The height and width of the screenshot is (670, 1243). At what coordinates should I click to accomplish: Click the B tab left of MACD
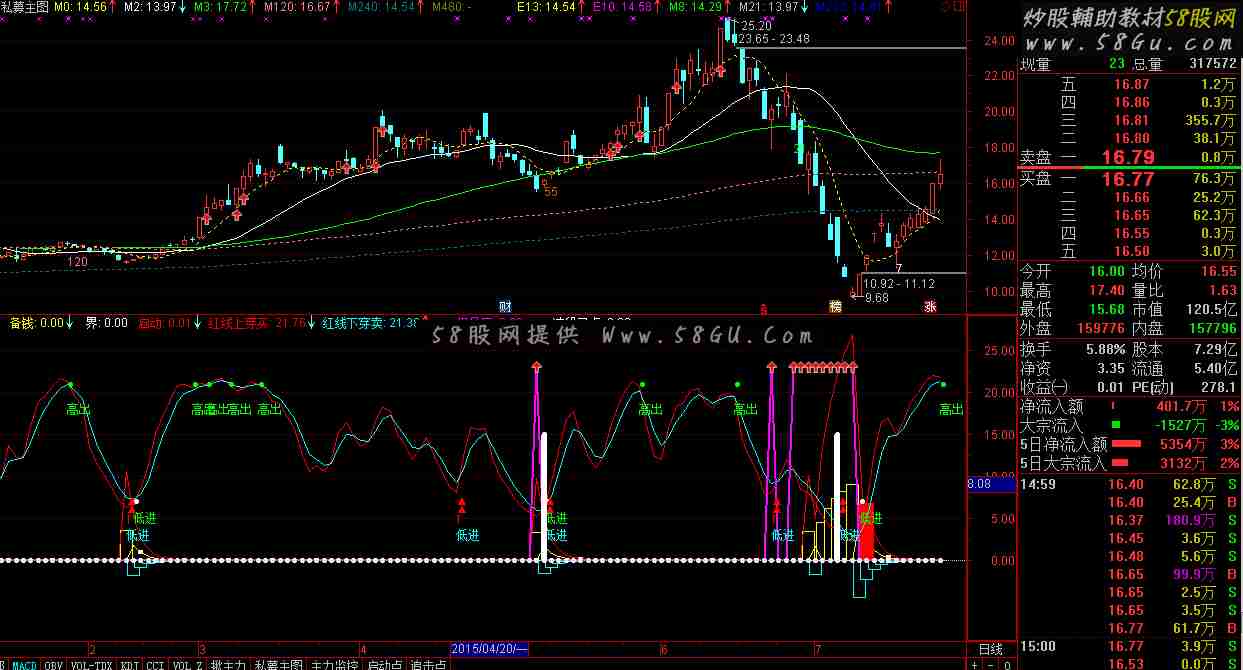(x=3, y=665)
